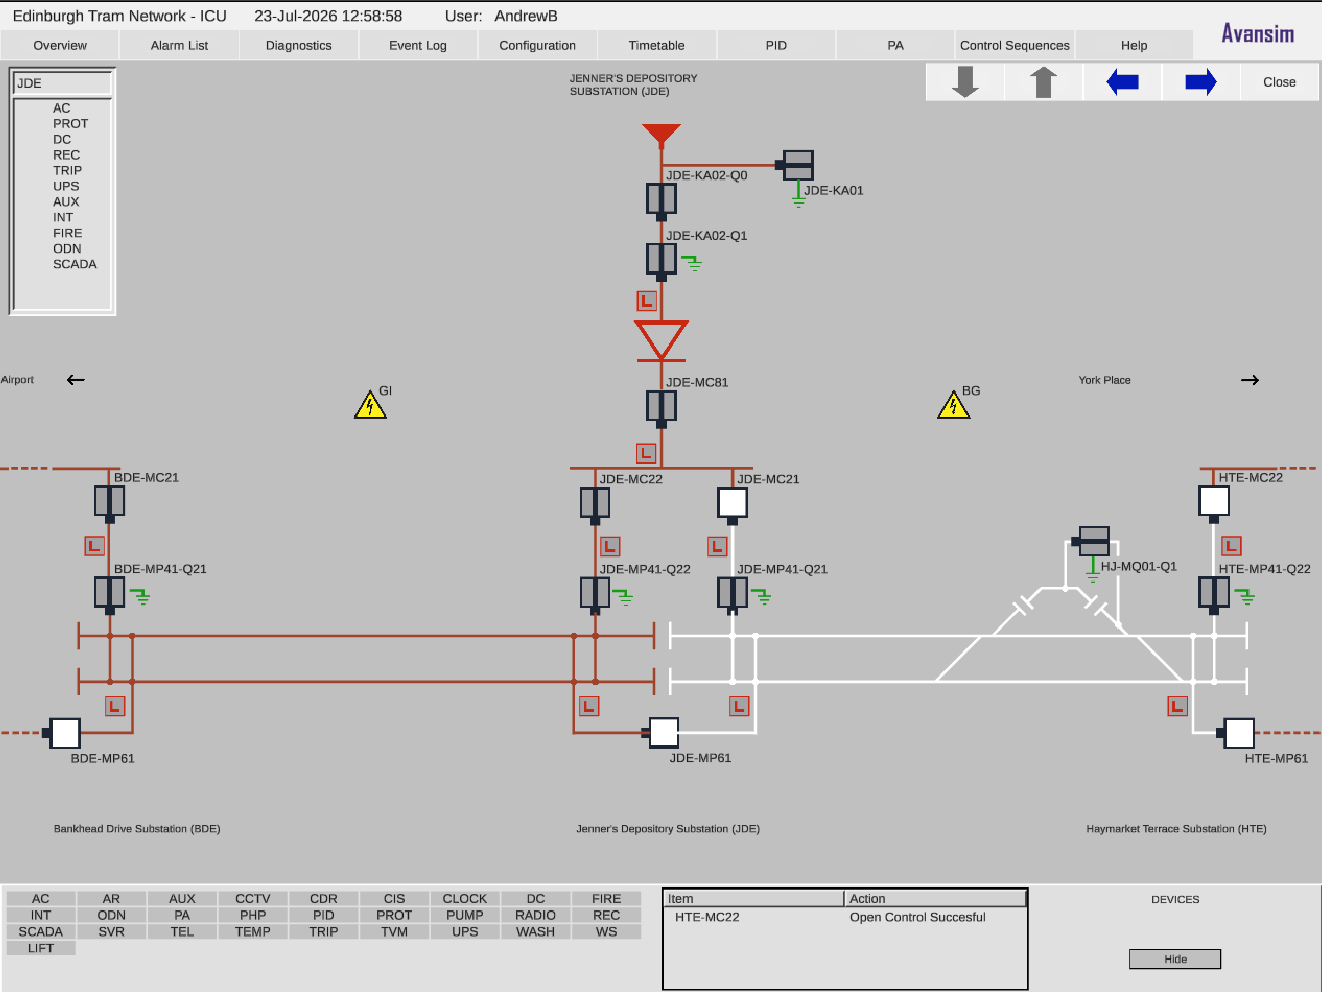Screen dimensions: 1322x992
Task: Open the Overview menu
Action: pyautogui.click(x=60, y=45)
